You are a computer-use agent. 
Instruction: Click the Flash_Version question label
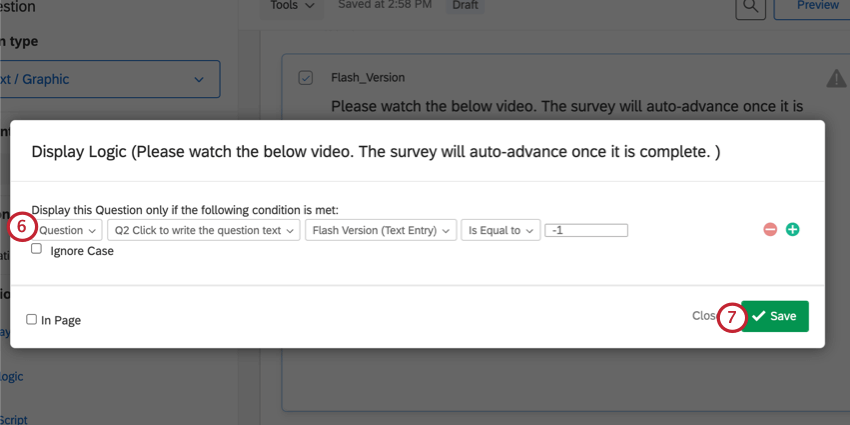coord(367,77)
